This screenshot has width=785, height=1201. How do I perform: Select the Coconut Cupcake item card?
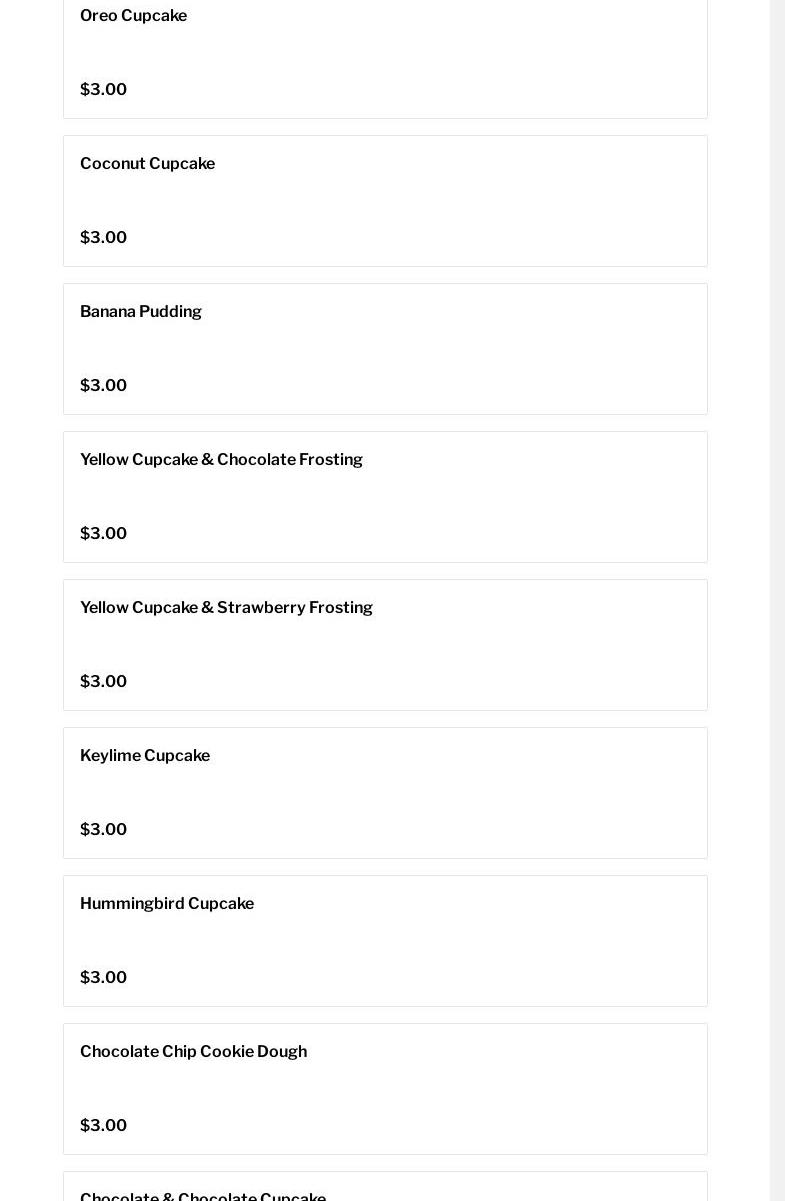(385, 201)
